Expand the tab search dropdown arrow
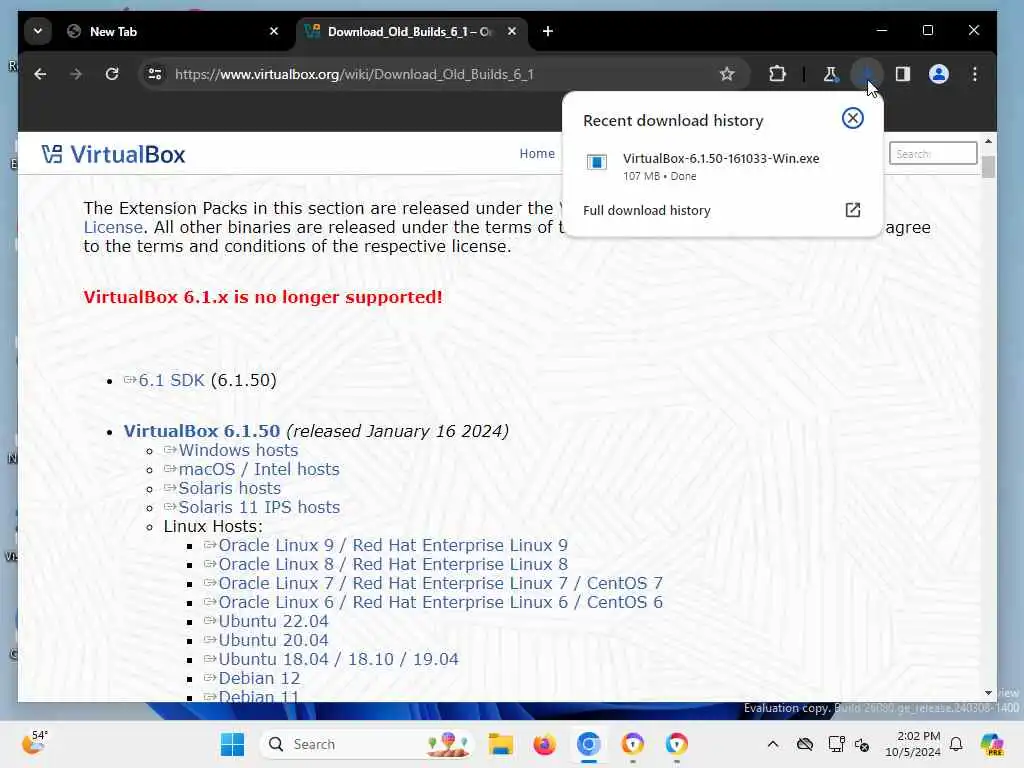 pyautogui.click(x=38, y=31)
